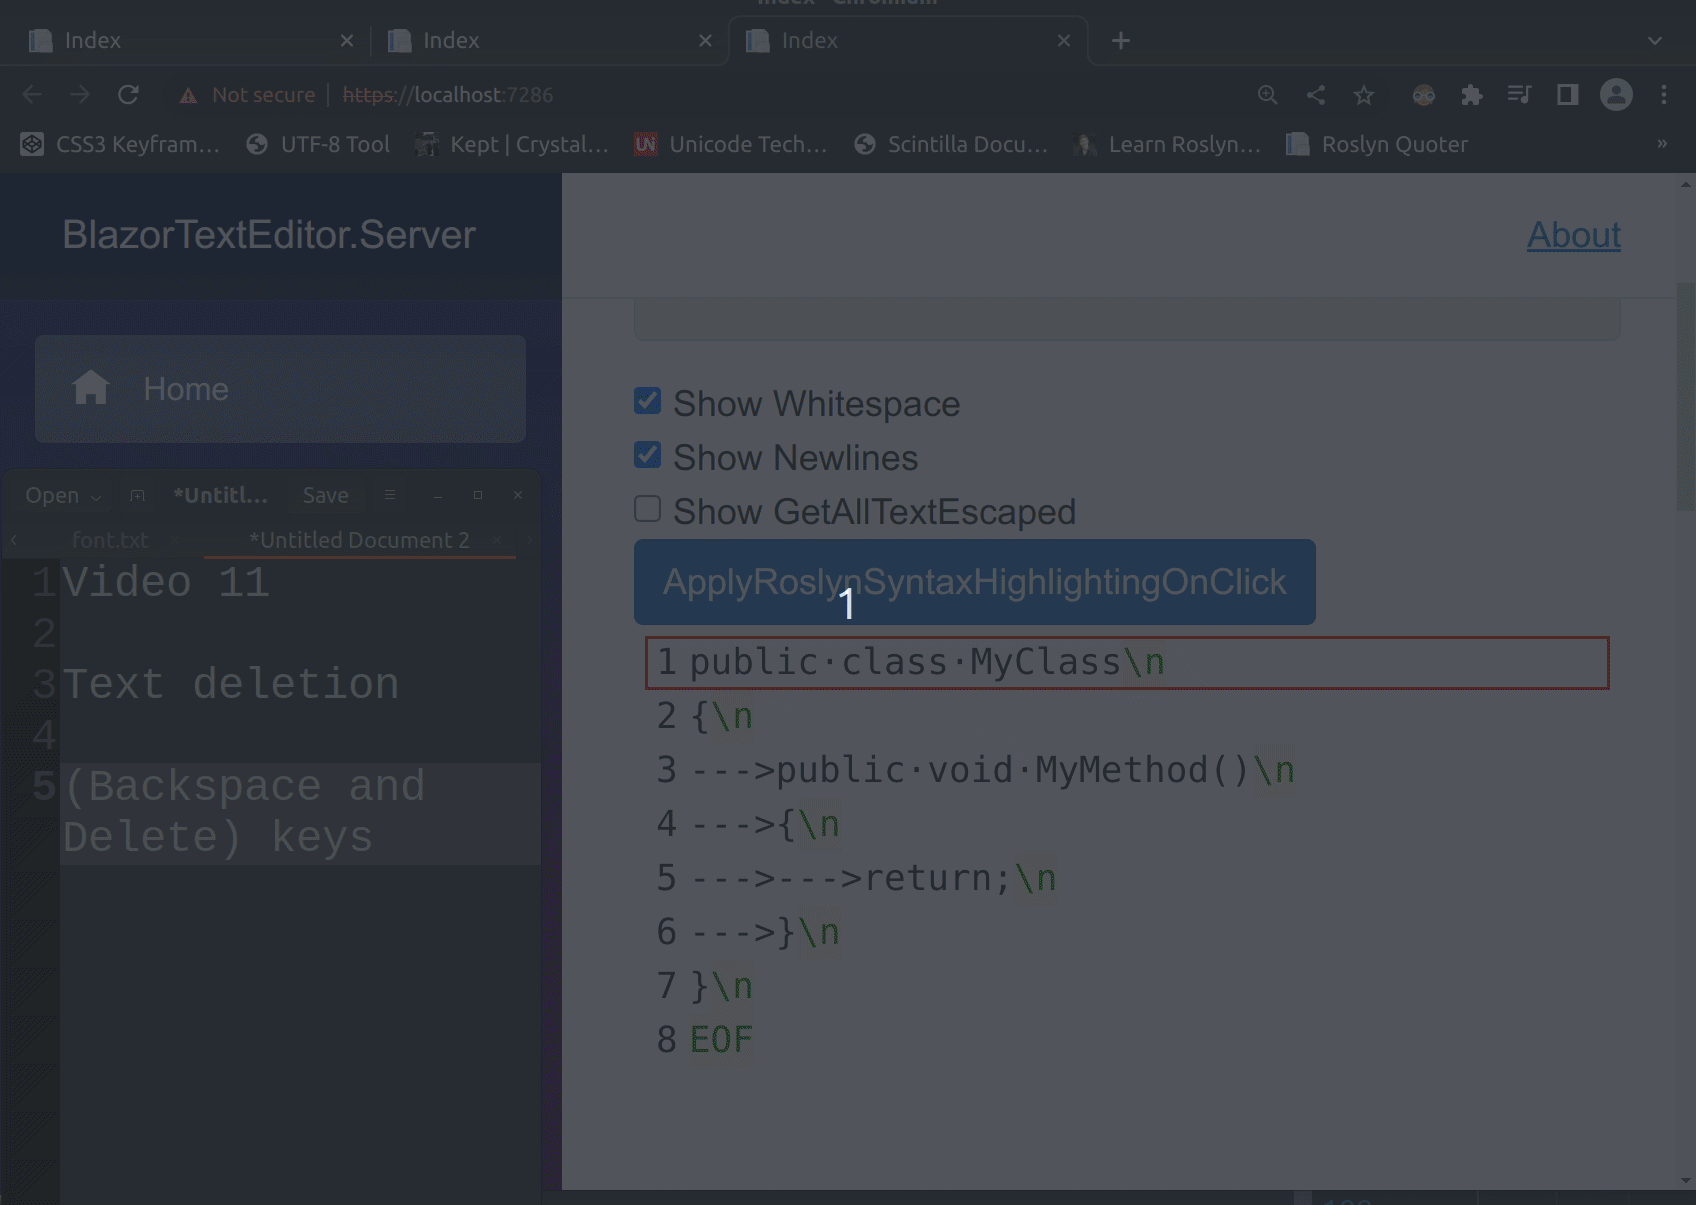Open the browser Extensions puzzle icon
The height and width of the screenshot is (1205, 1696).
click(1471, 94)
